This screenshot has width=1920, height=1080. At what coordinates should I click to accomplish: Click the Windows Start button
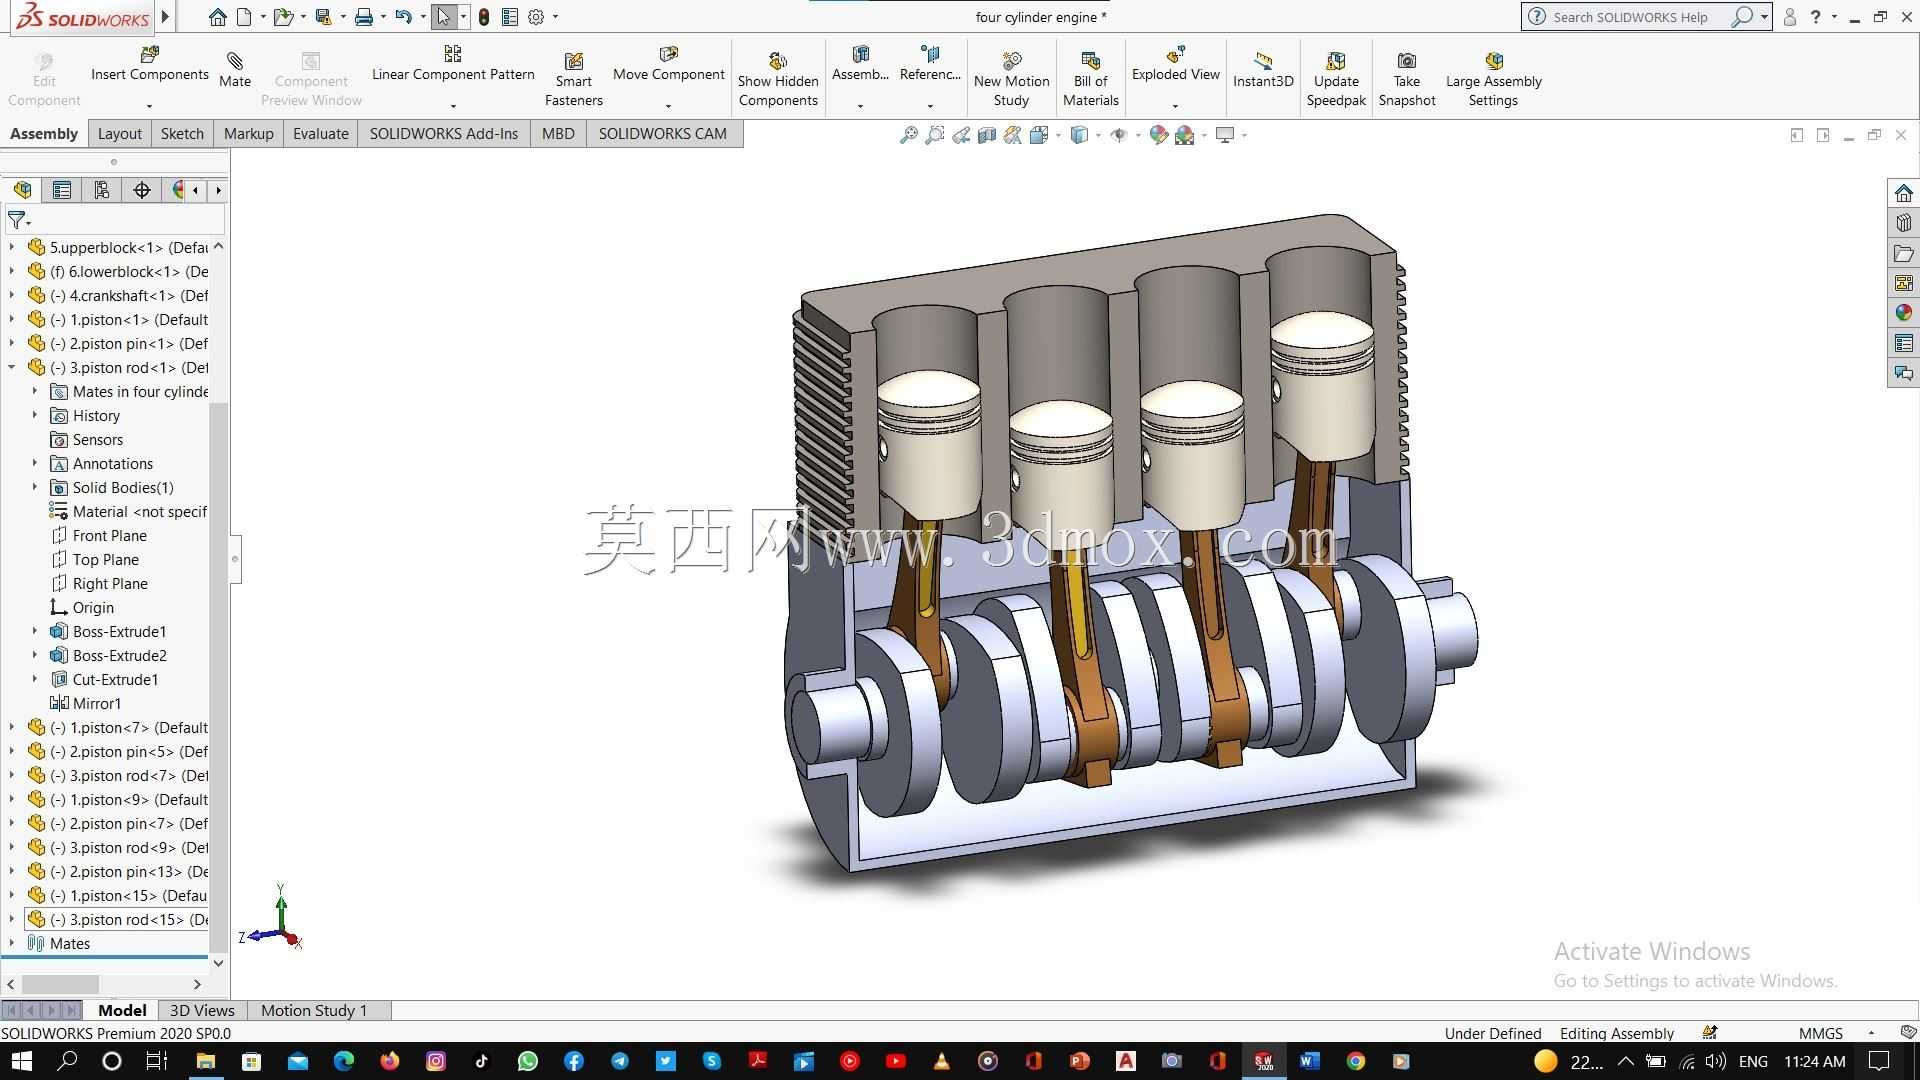pos(21,1061)
